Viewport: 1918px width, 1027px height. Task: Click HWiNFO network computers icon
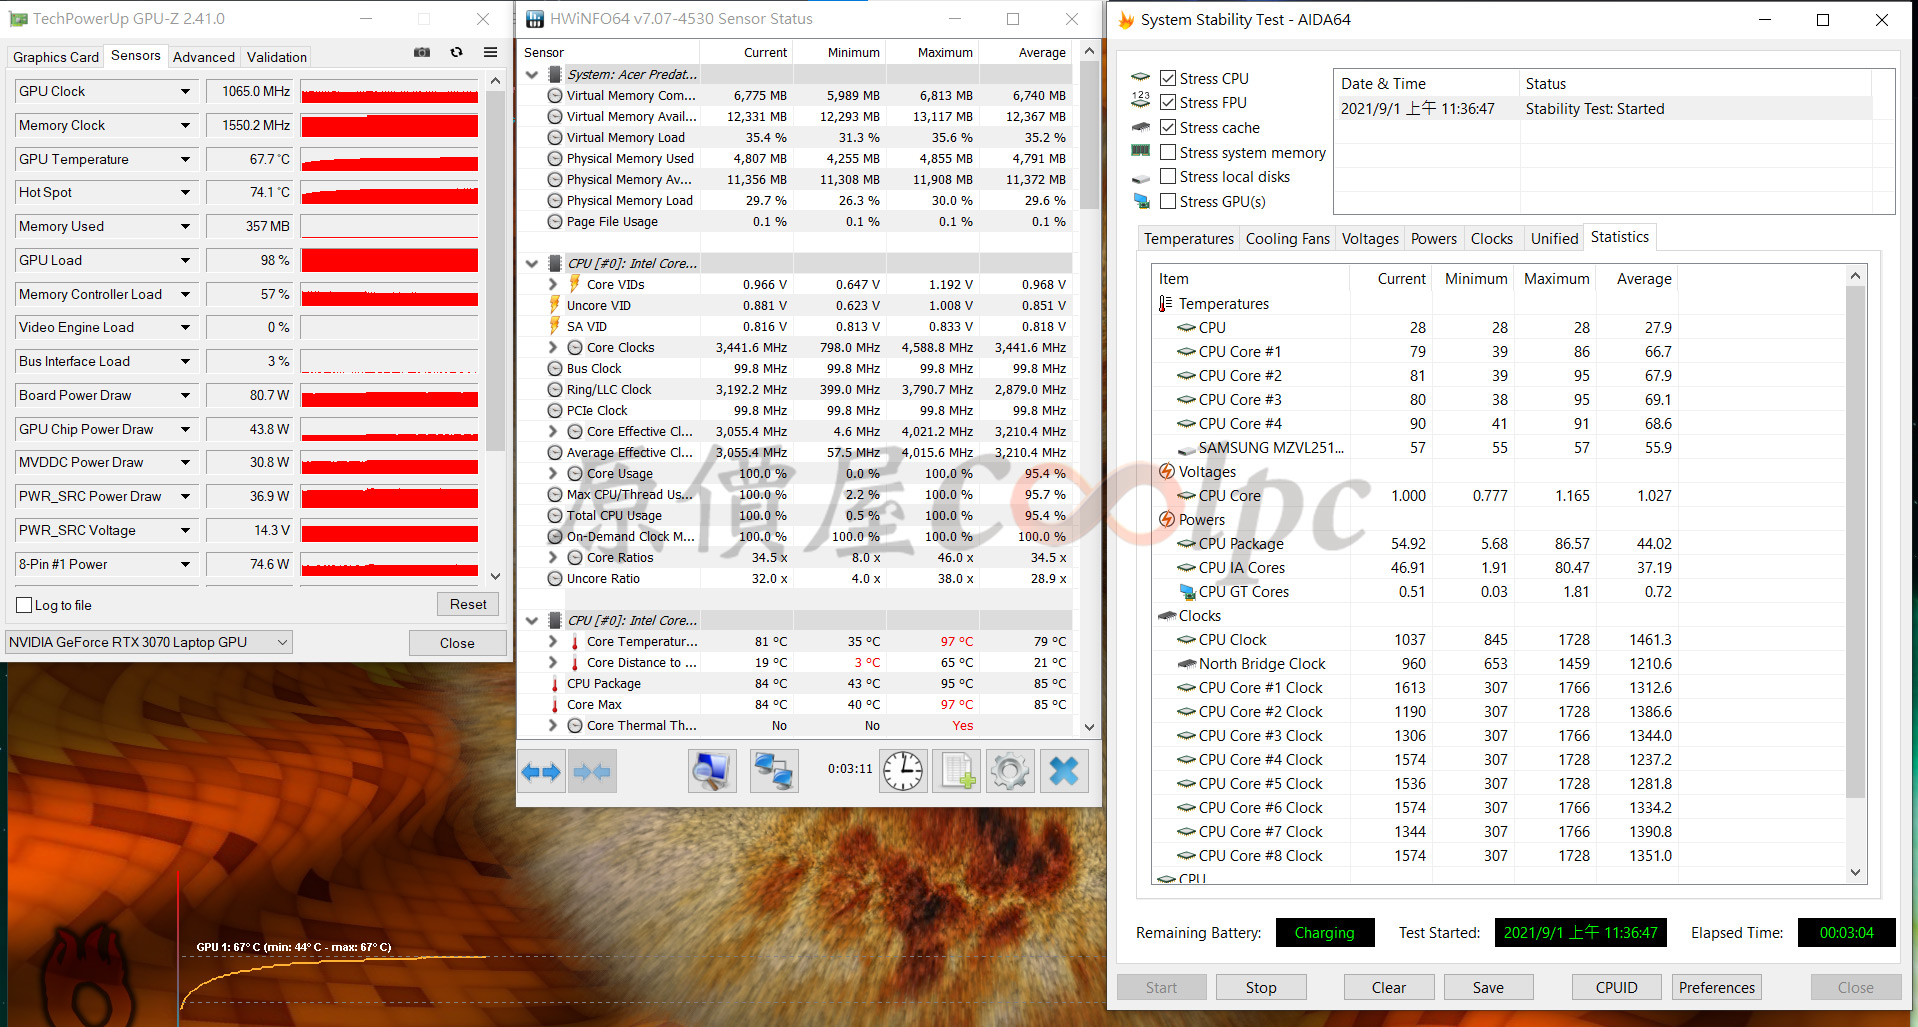click(x=774, y=771)
